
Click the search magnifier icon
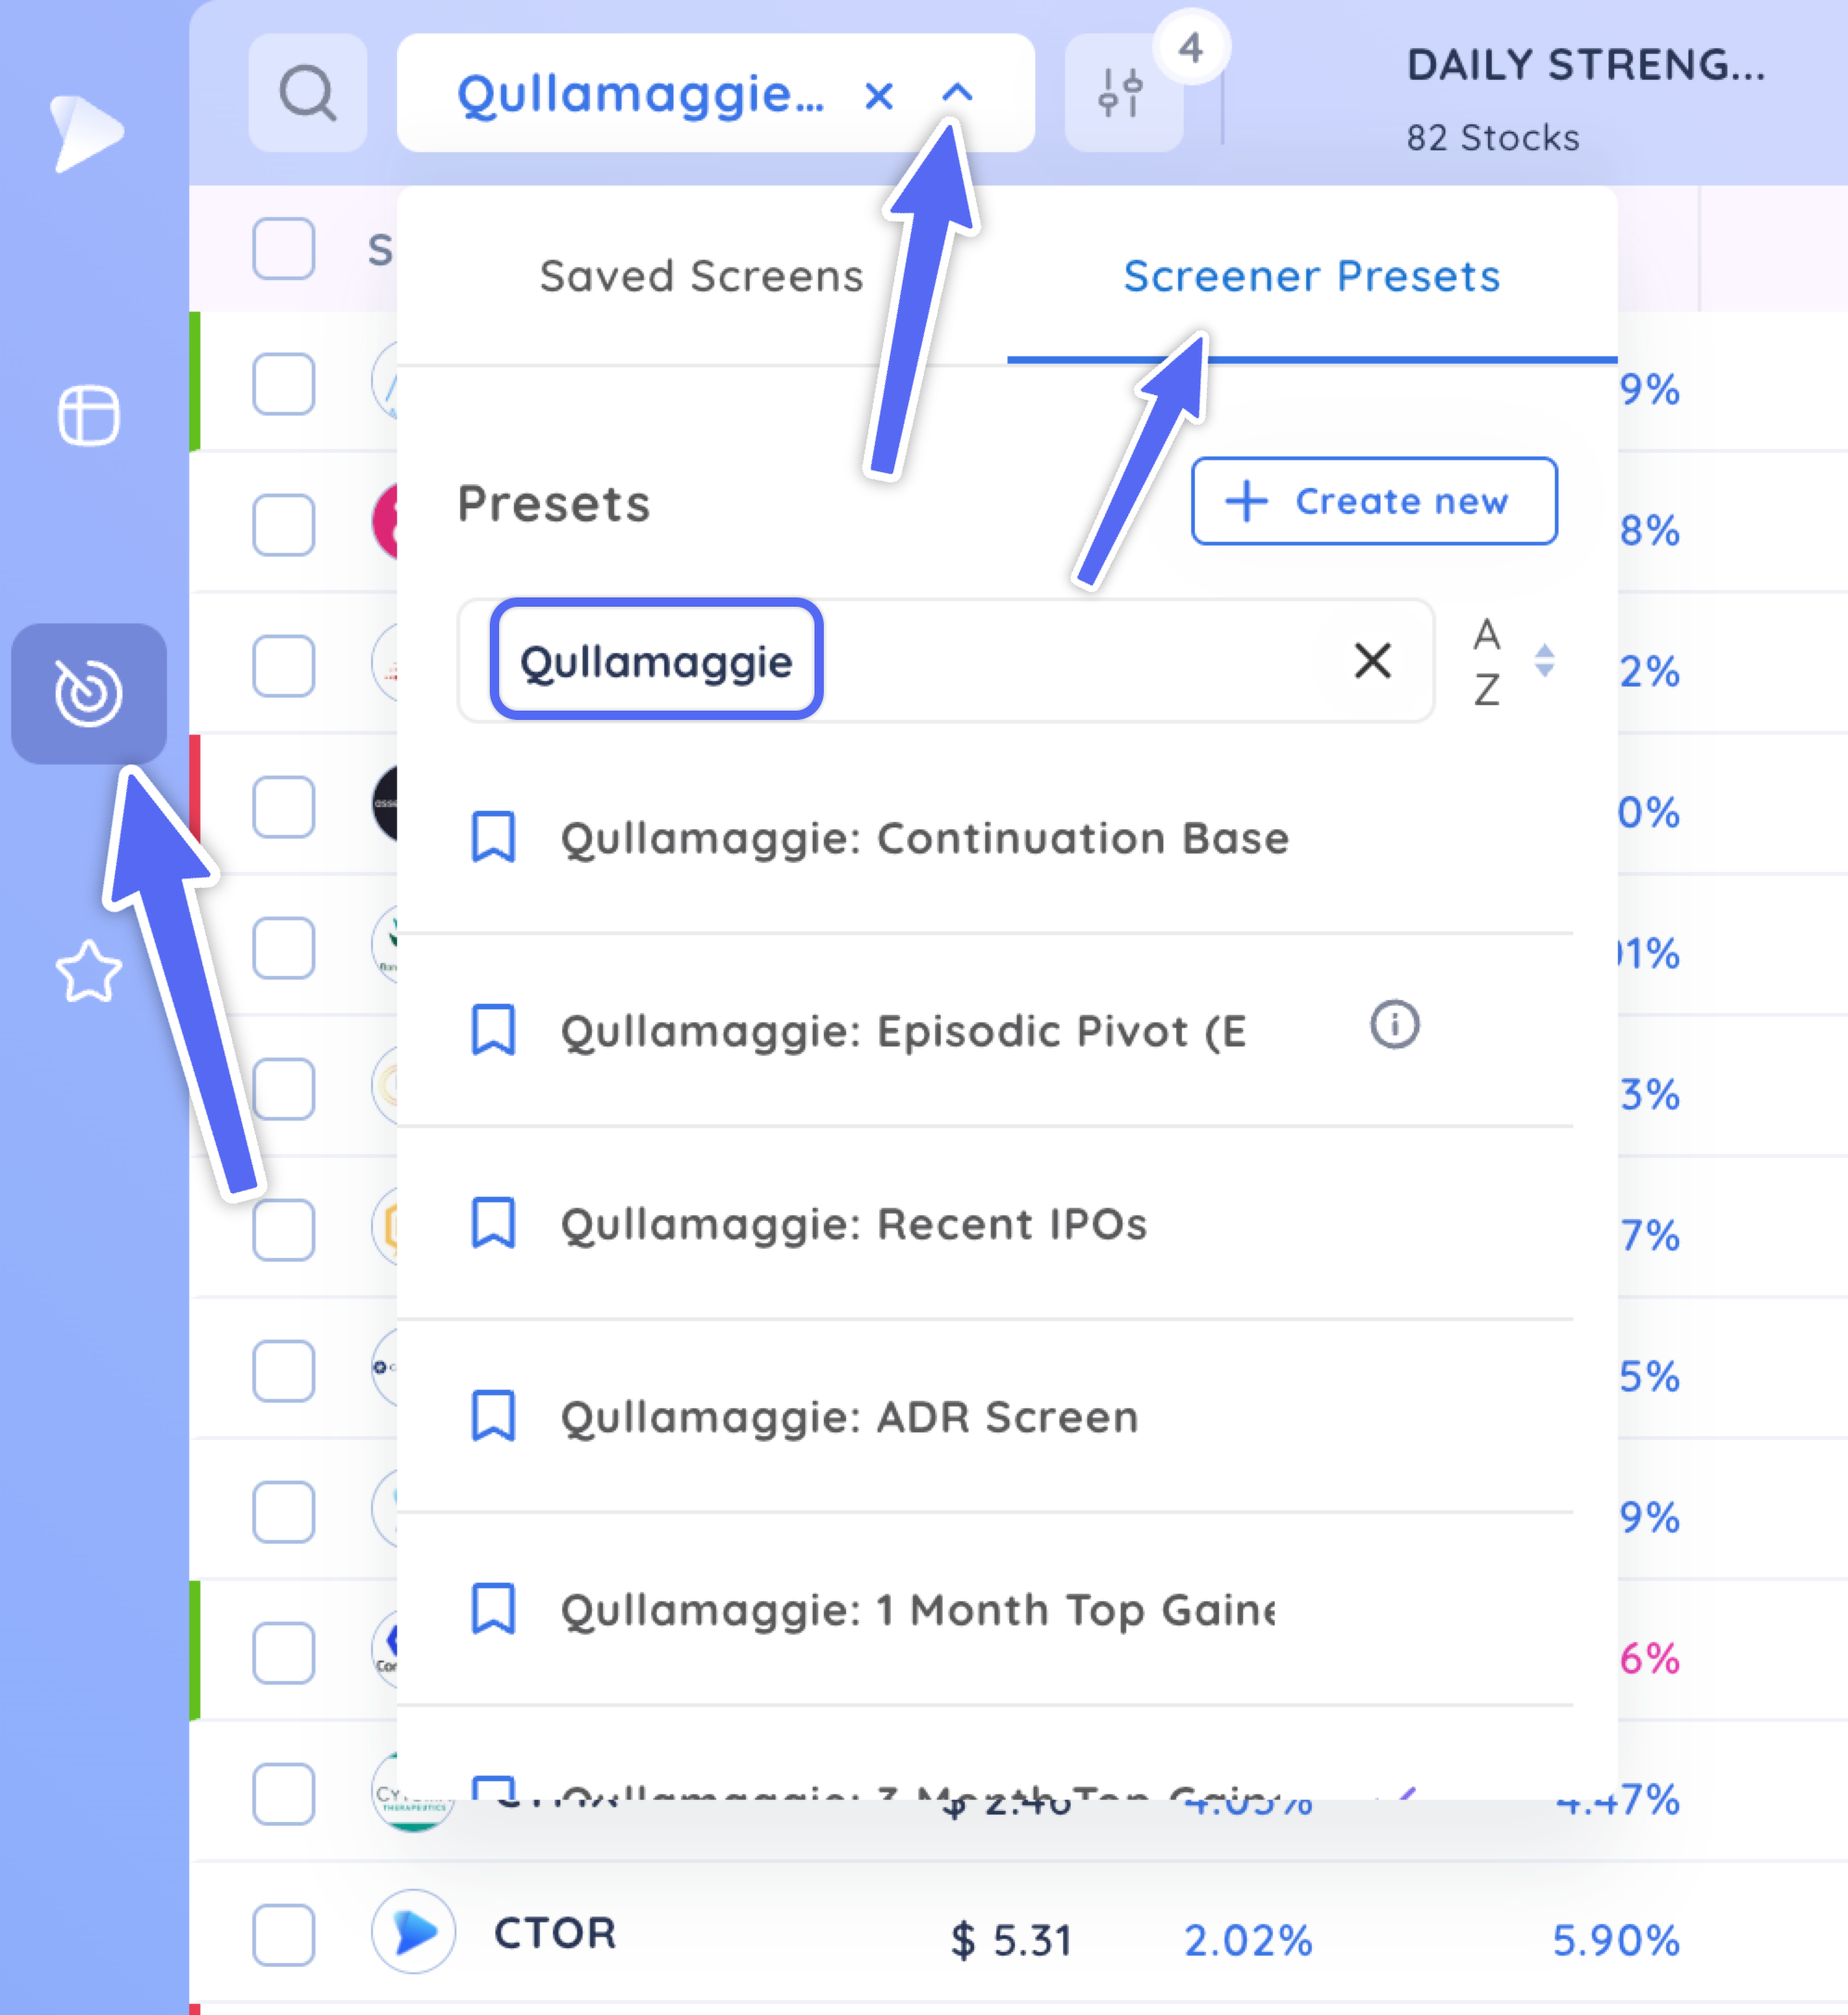point(307,93)
